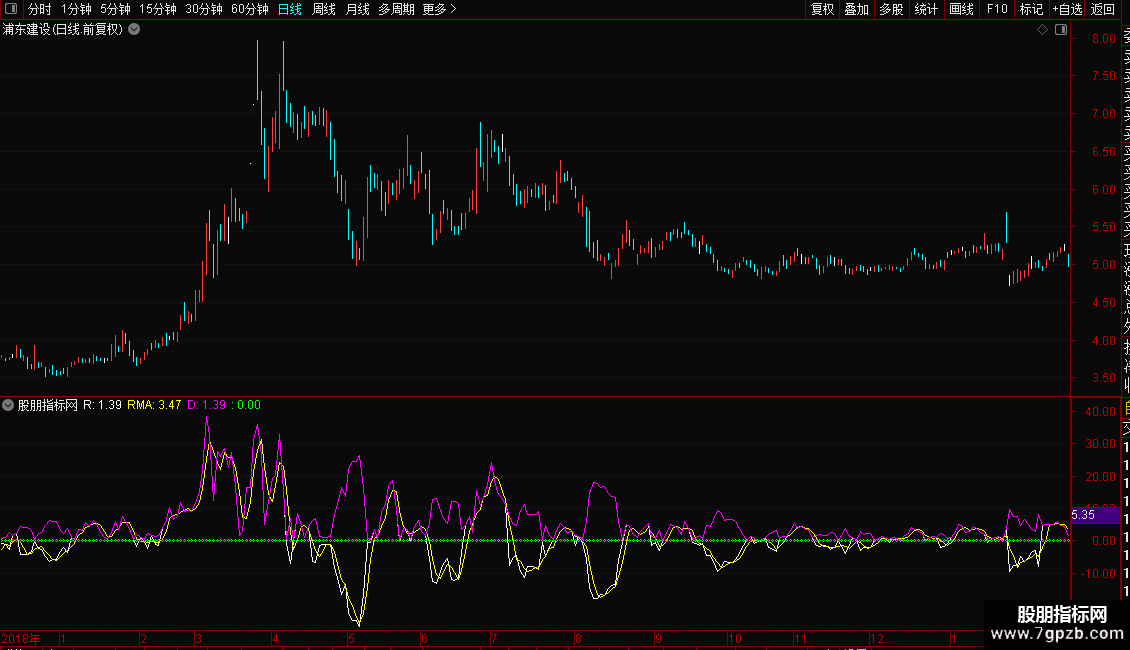
Task: Open the 多股 multi-stock view
Action: pos(891,9)
